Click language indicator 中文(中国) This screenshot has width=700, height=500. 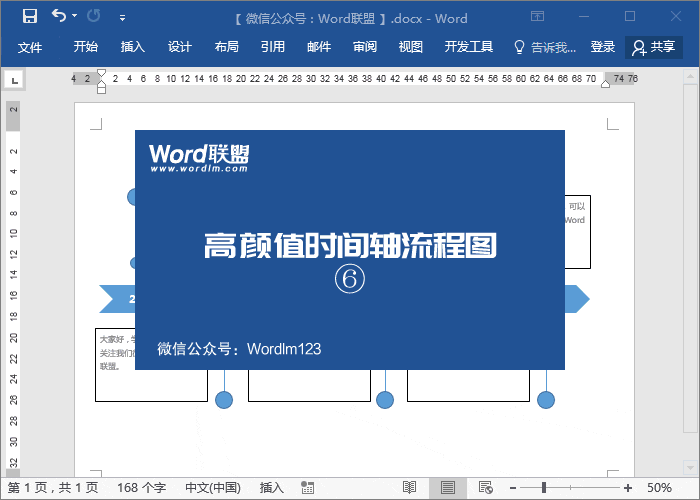coord(213,488)
